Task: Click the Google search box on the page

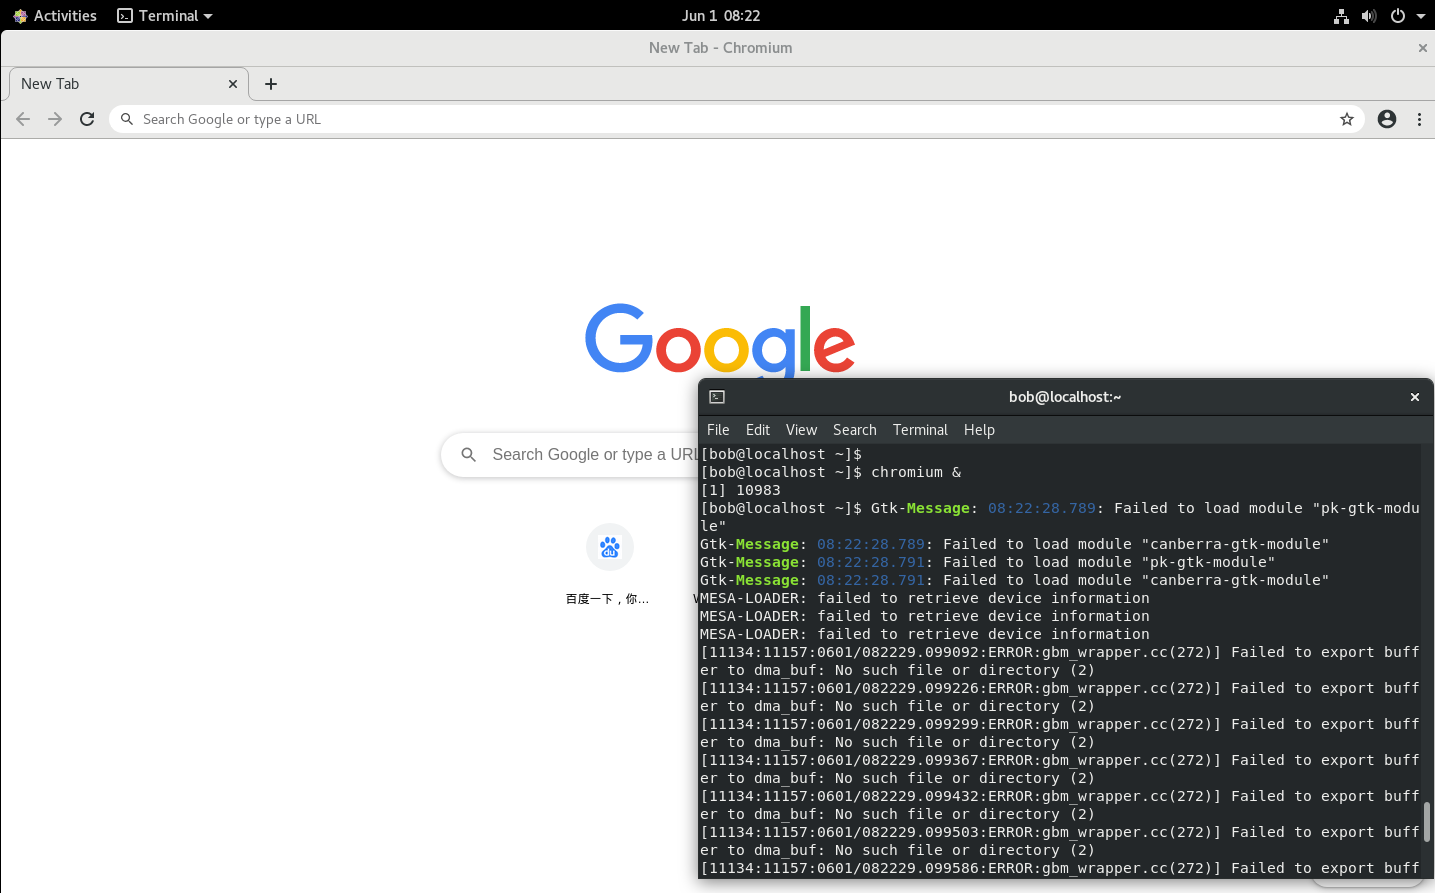Action: click(x=571, y=454)
